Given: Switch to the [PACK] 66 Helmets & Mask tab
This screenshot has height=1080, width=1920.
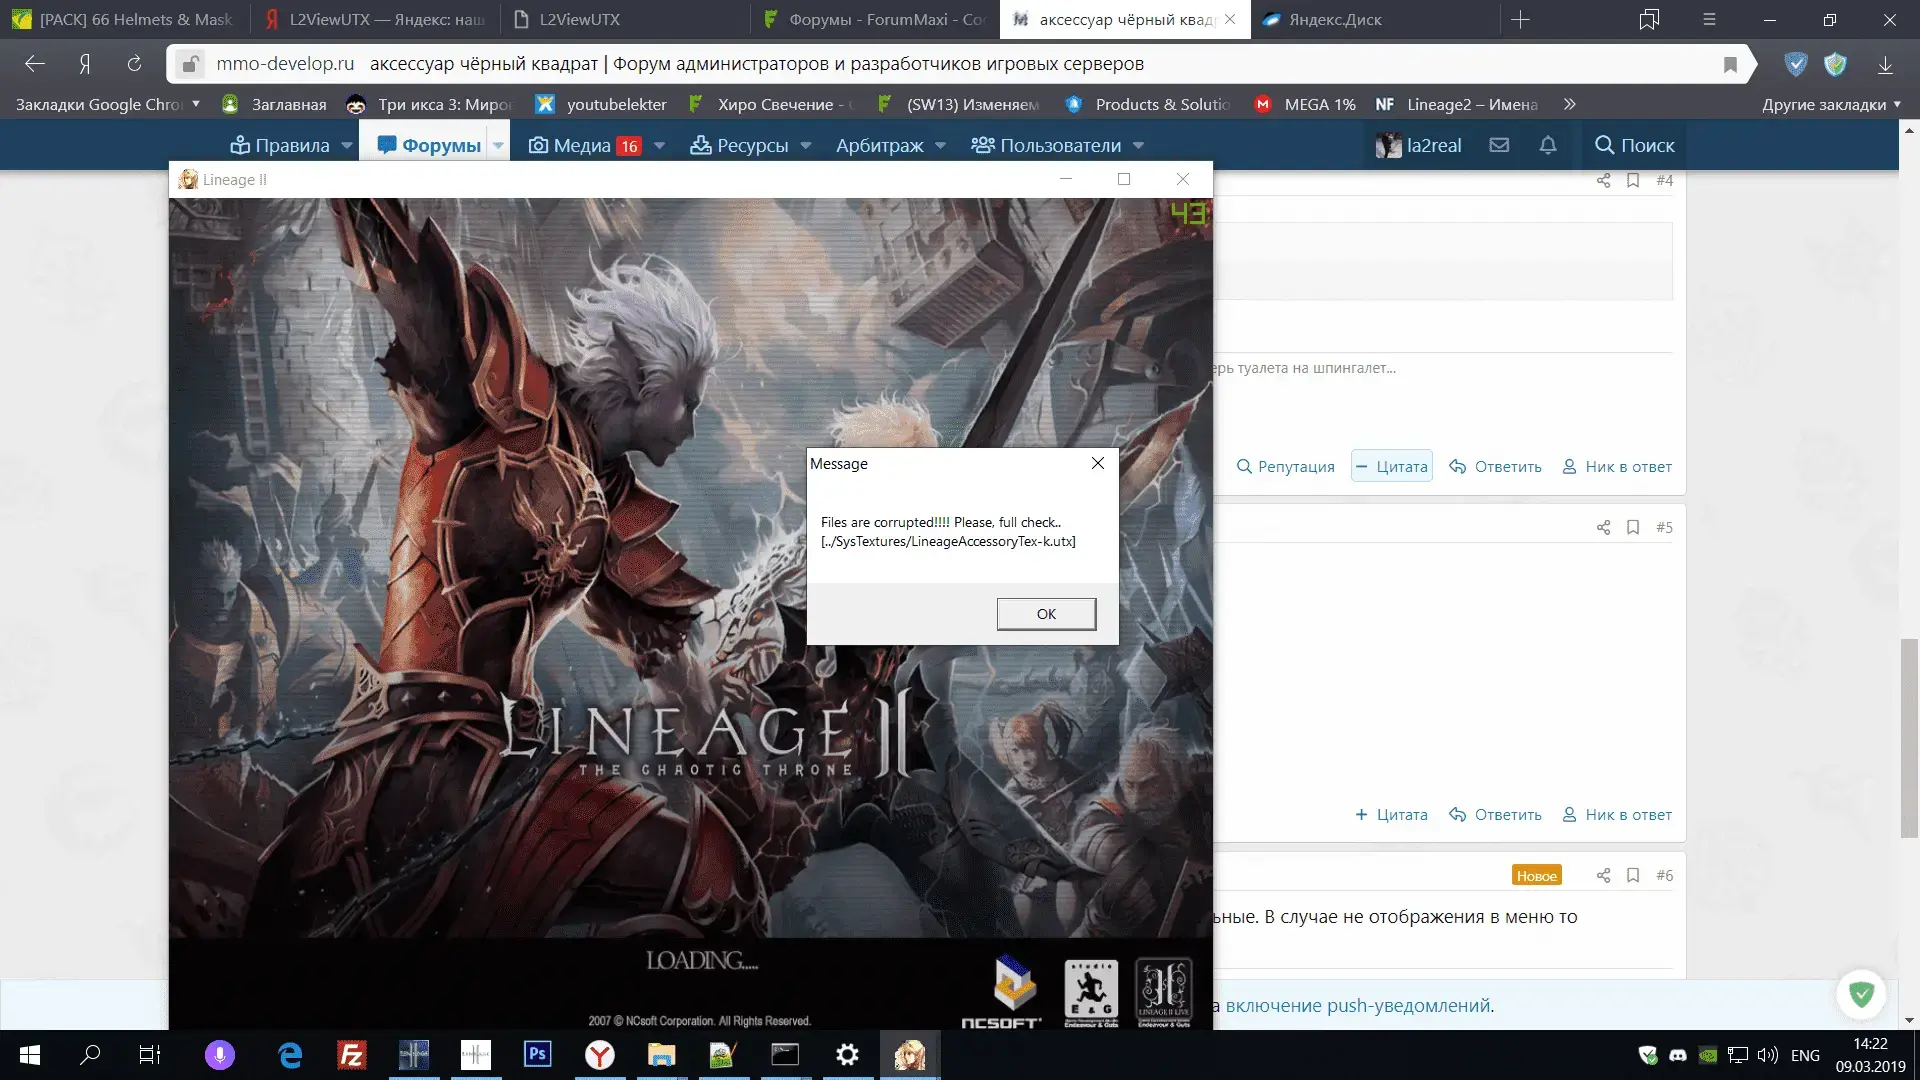Looking at the screenshot, I should 124,19.
